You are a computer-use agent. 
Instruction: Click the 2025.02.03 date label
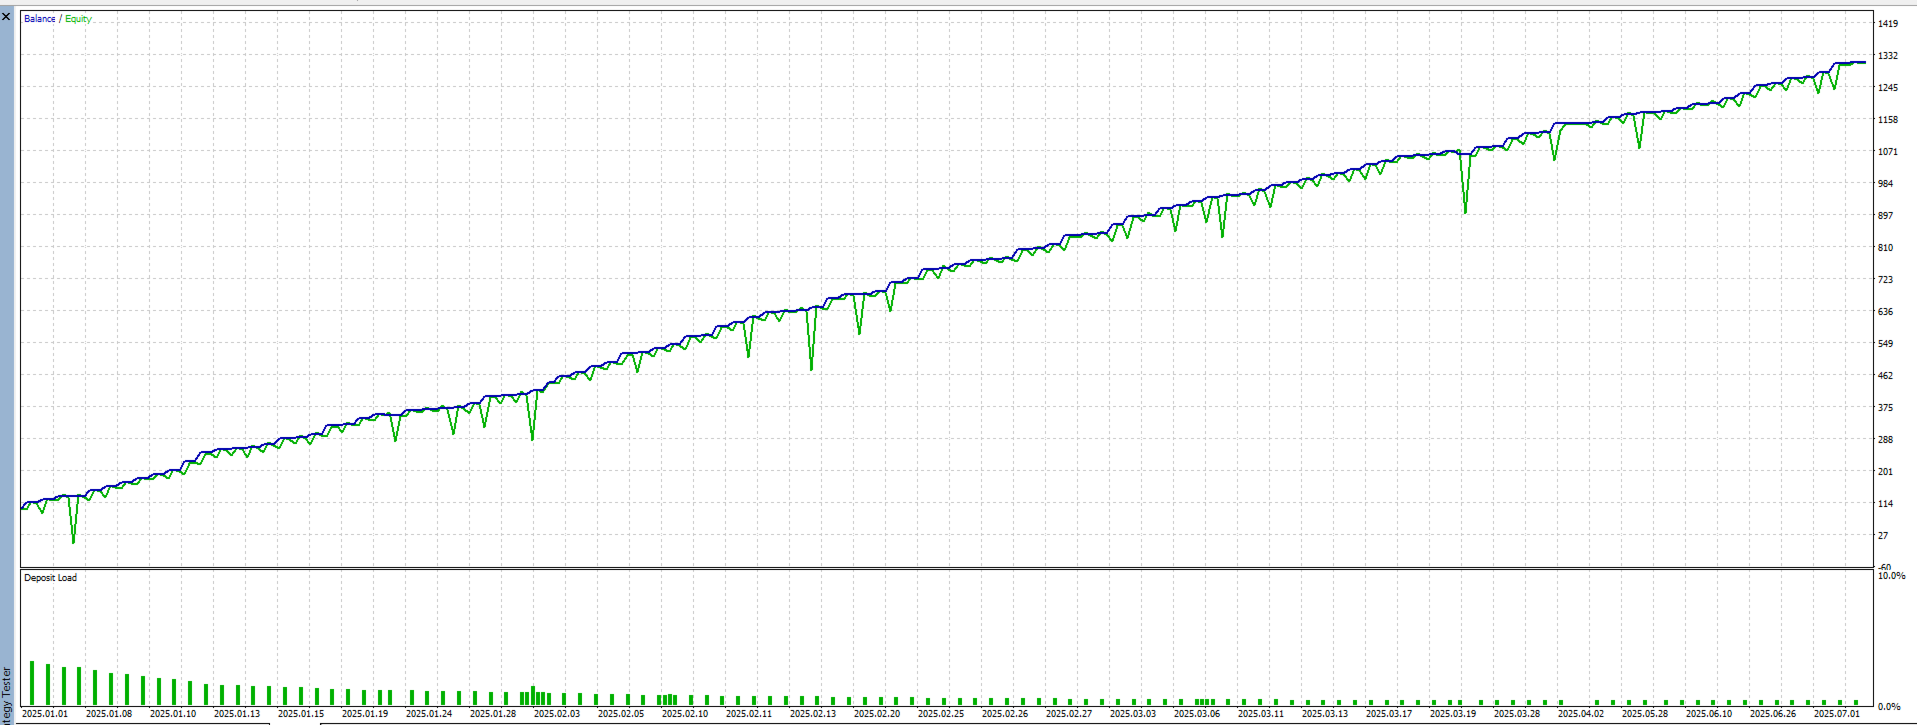click(557, 714)
